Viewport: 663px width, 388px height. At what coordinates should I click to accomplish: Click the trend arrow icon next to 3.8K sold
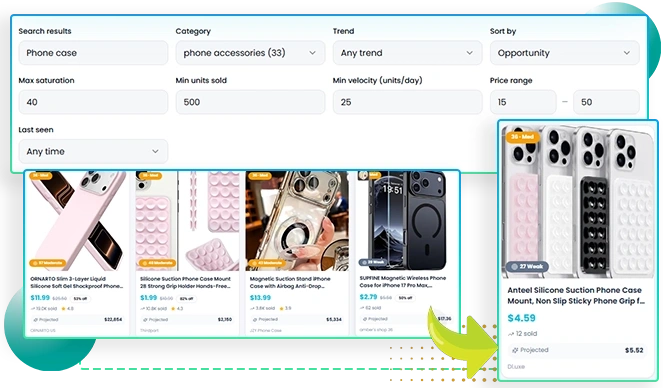click(252, 309)
